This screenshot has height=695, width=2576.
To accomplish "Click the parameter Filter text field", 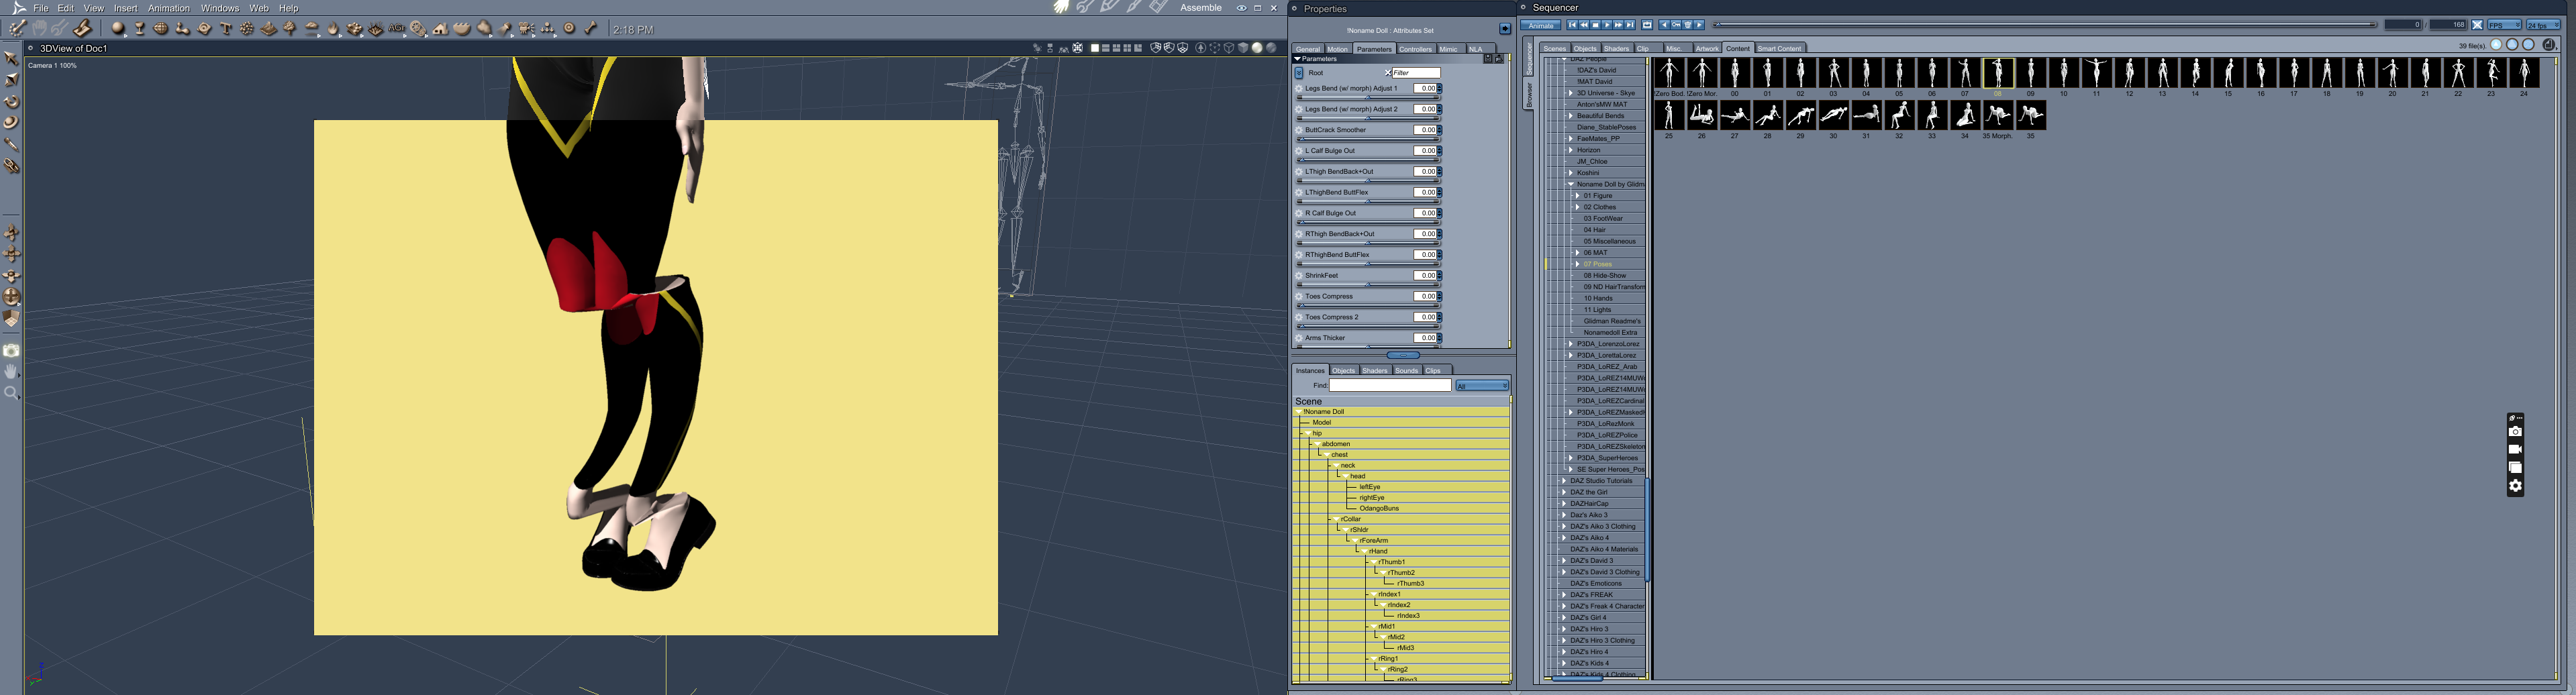I will pyautogui.click(x=1416, y=73).
